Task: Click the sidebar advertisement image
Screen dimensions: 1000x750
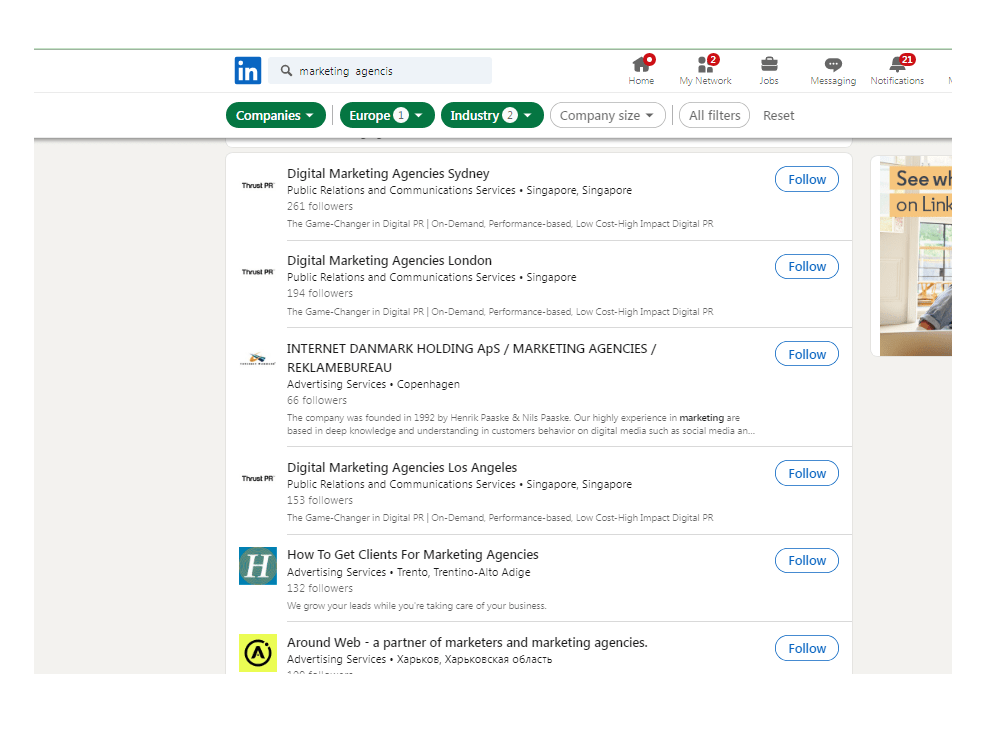Action: pos(916,256)
